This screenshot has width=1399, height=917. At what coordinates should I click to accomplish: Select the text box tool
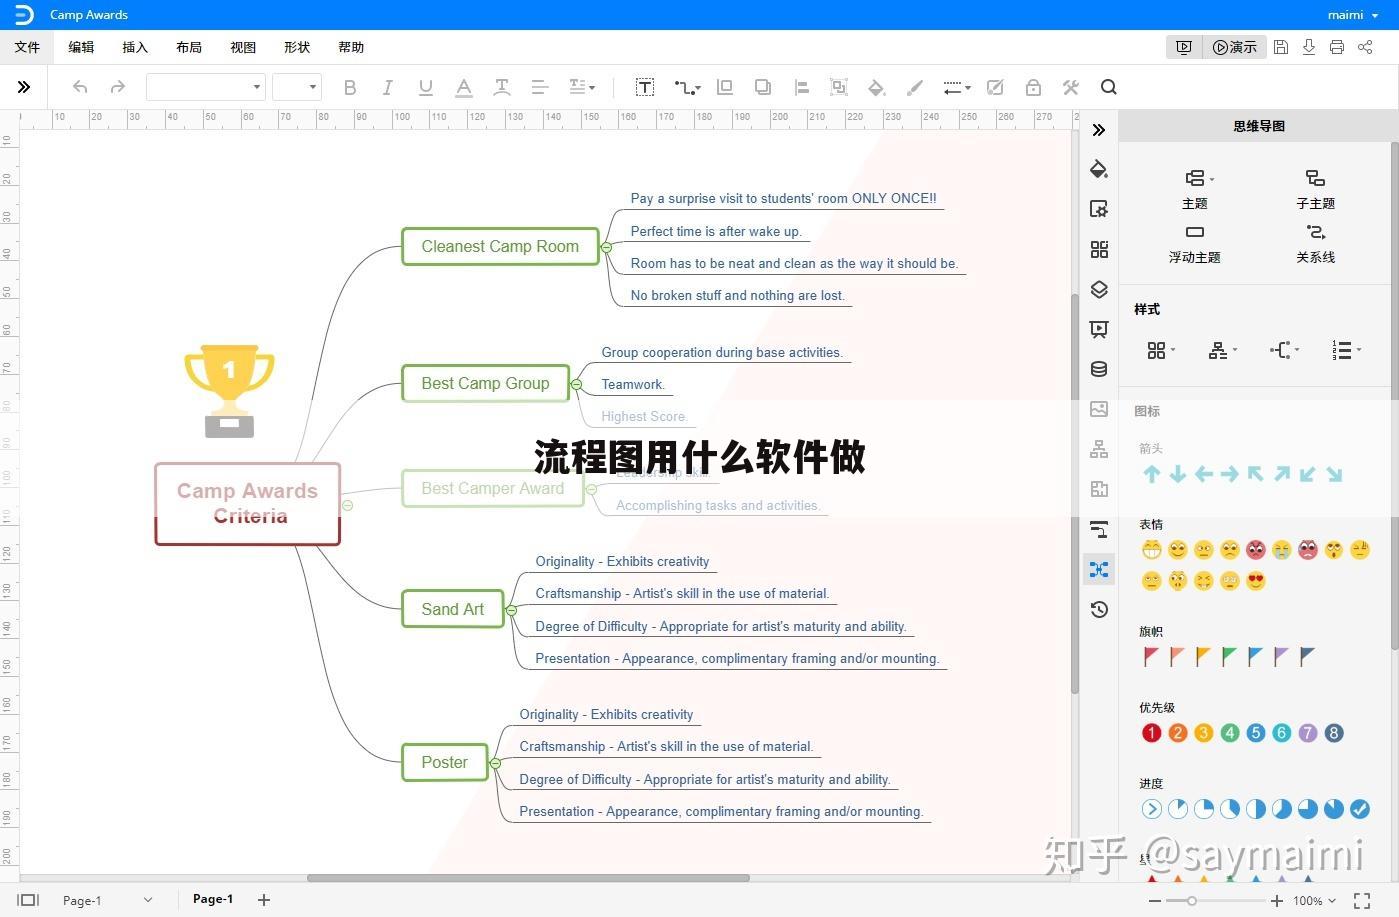(645, 87)
